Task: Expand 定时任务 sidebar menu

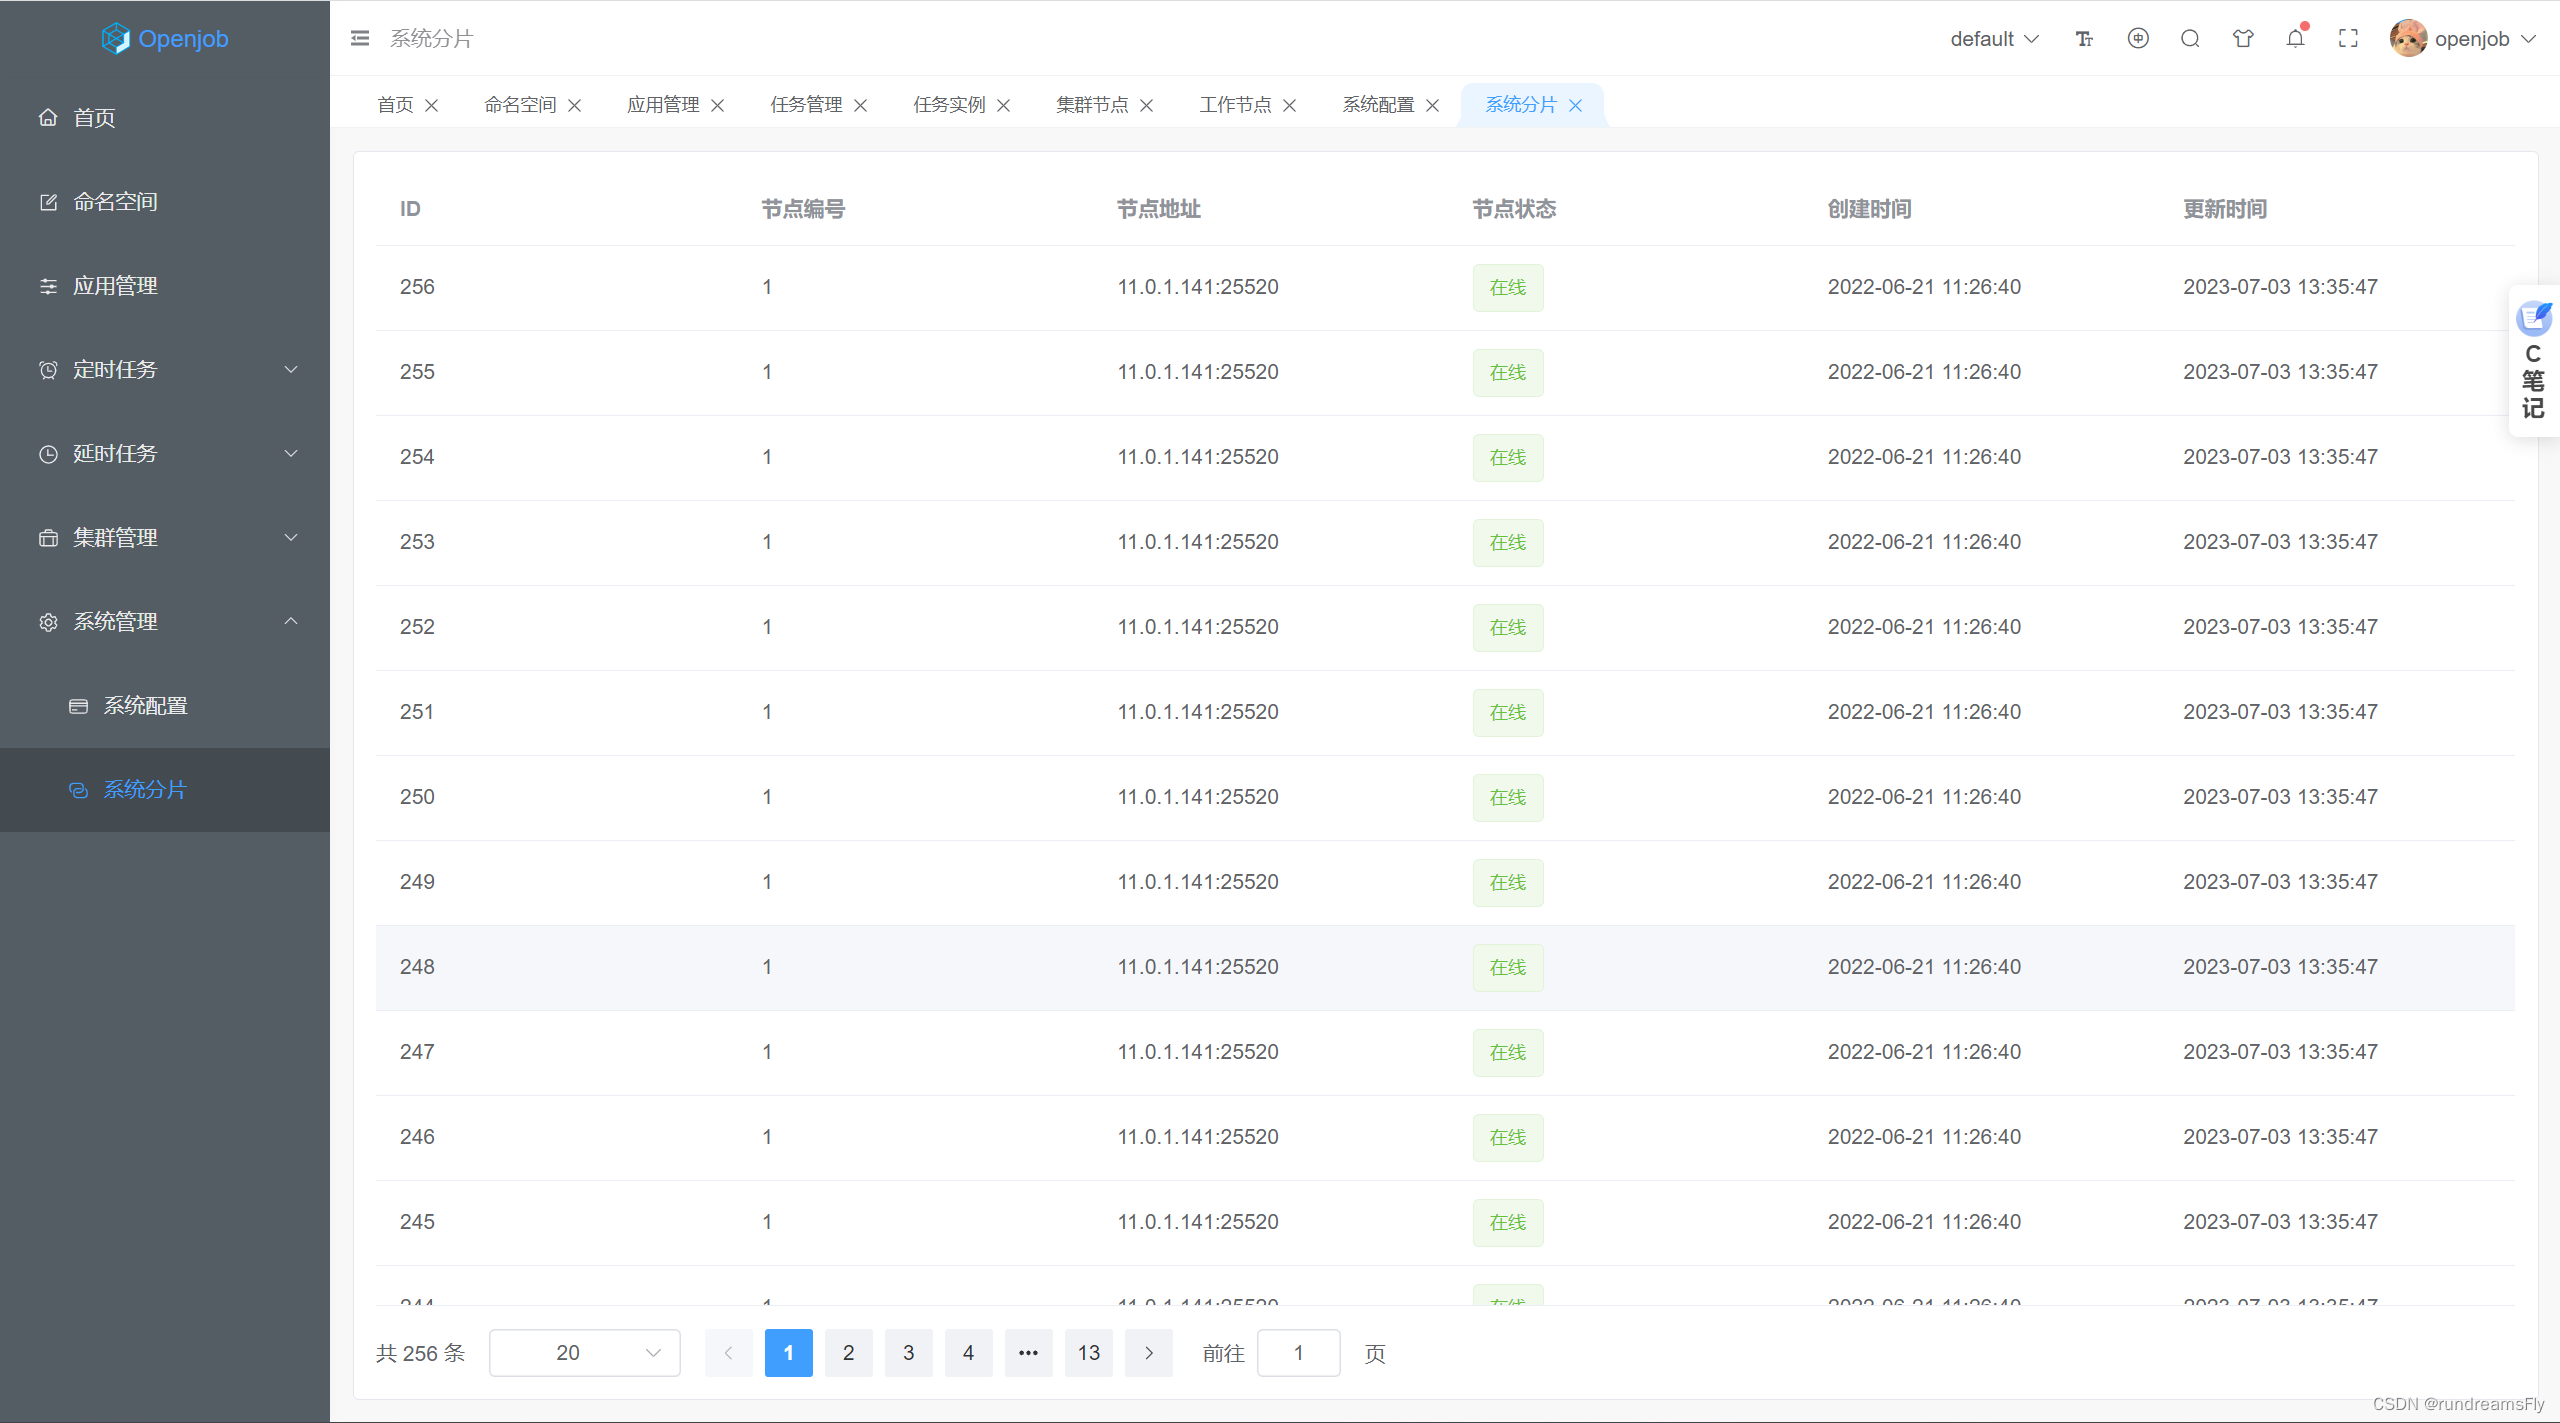Action: [165, 370]
